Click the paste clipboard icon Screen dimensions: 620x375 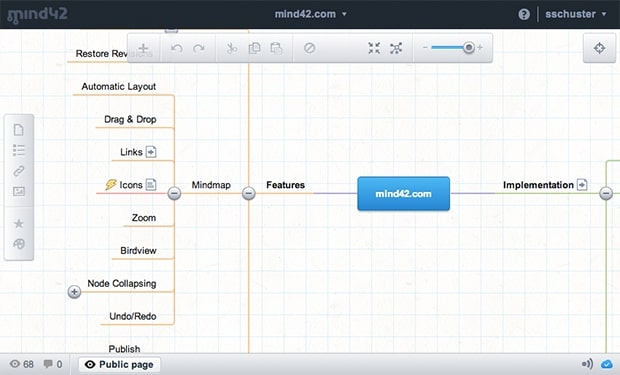pos(276,48)
